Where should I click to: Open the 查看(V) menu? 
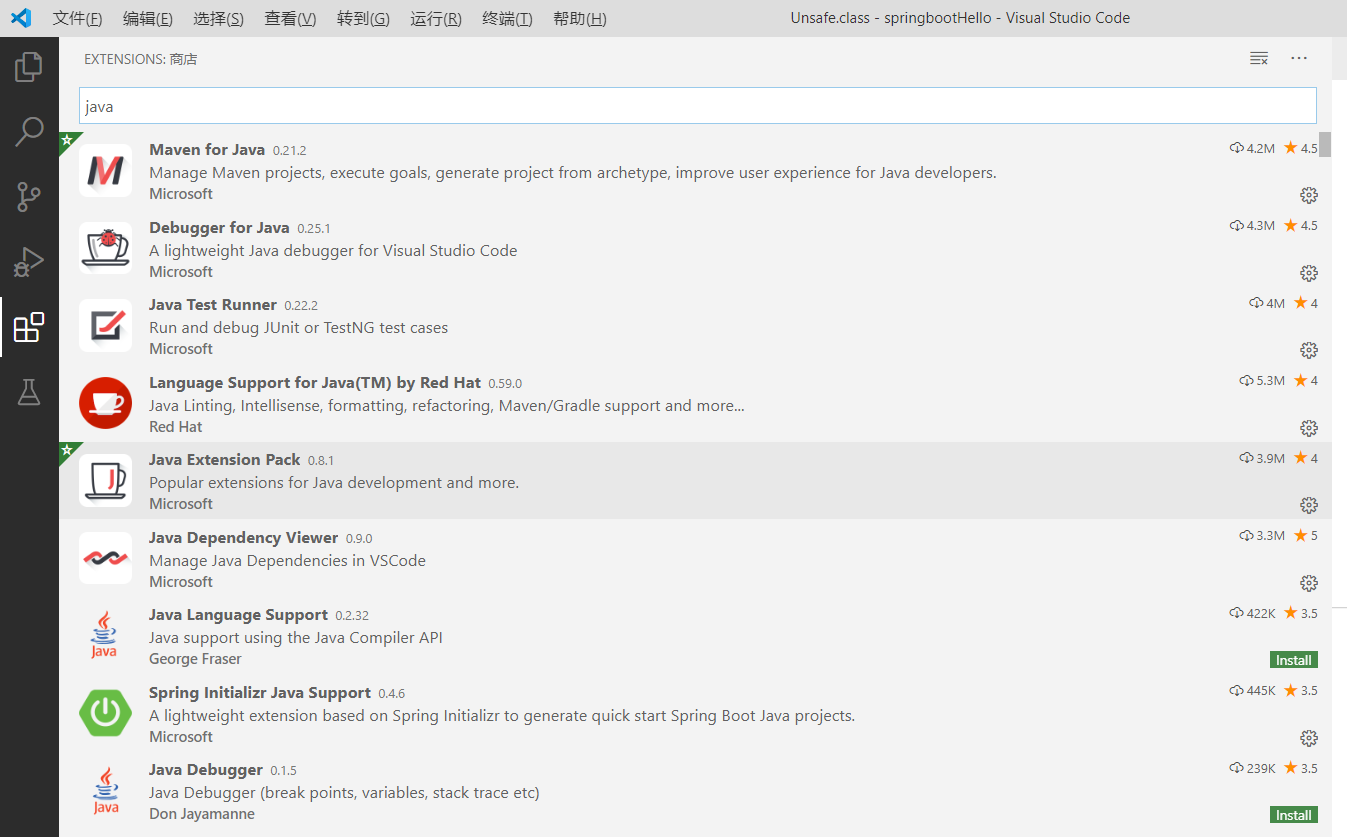[290, 19]
